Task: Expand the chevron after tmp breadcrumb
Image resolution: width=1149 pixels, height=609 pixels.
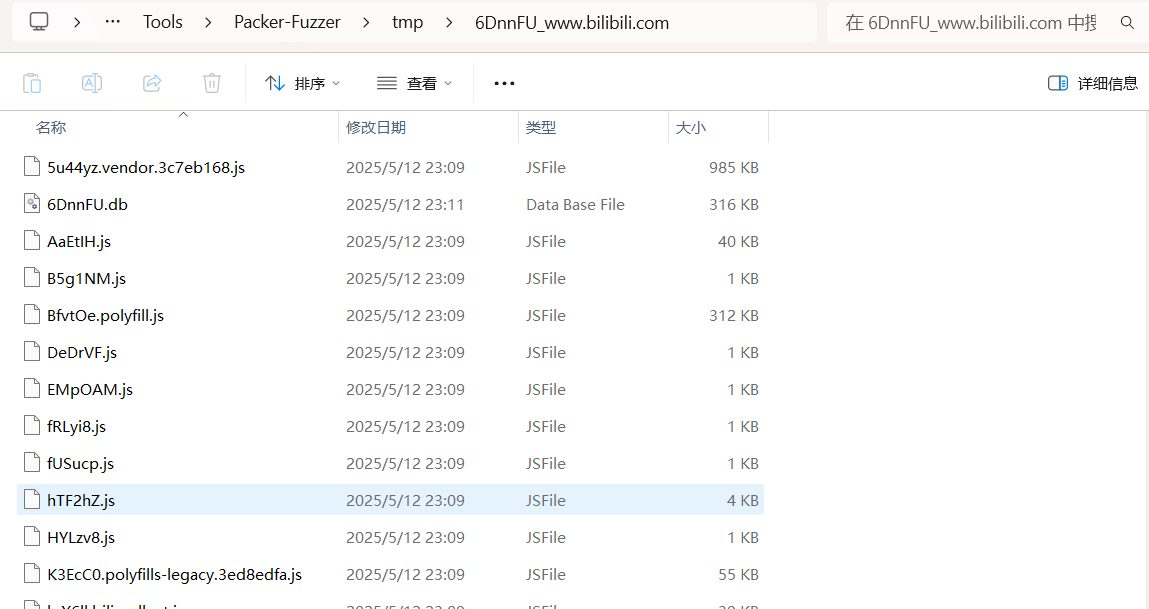Action: point(449,23)
